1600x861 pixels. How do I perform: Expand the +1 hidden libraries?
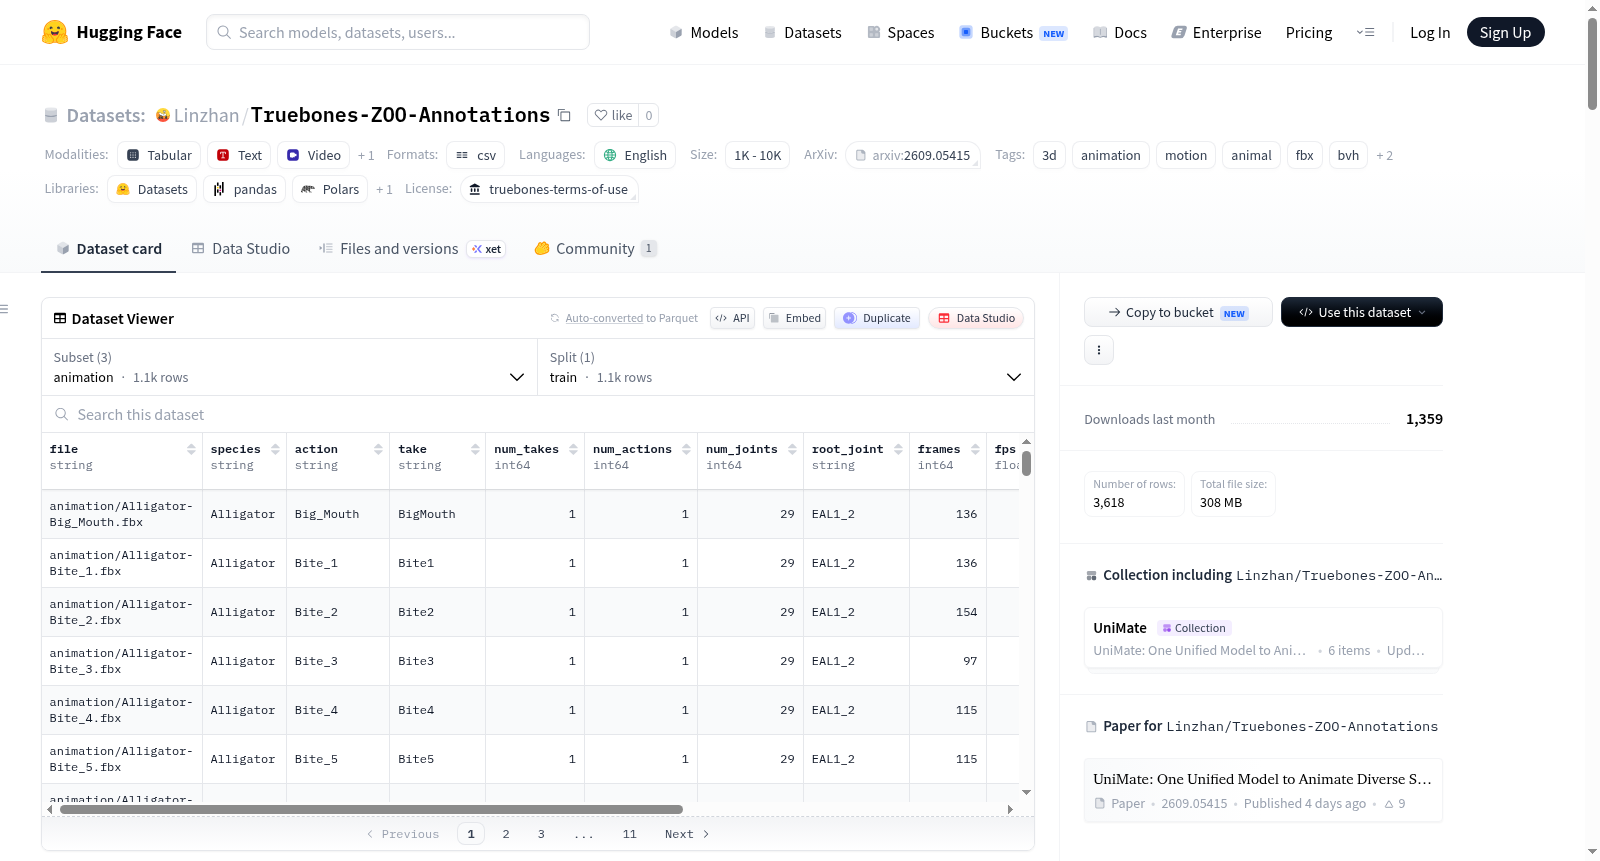(384, 189)
